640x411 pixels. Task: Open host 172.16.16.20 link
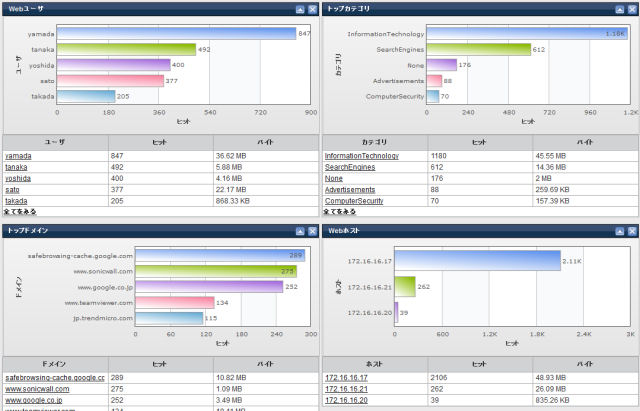tap(346, 400)
